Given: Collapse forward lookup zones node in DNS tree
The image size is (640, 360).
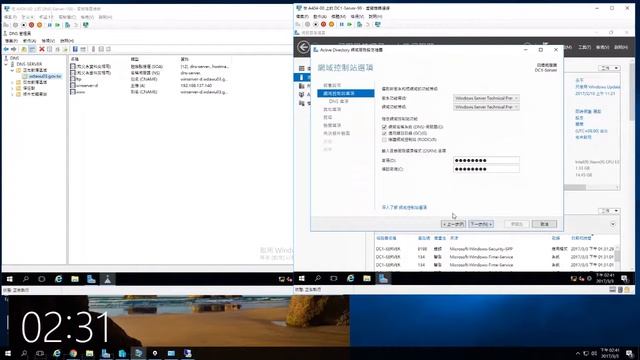Looking at the screenshot, I should (12, 70).
